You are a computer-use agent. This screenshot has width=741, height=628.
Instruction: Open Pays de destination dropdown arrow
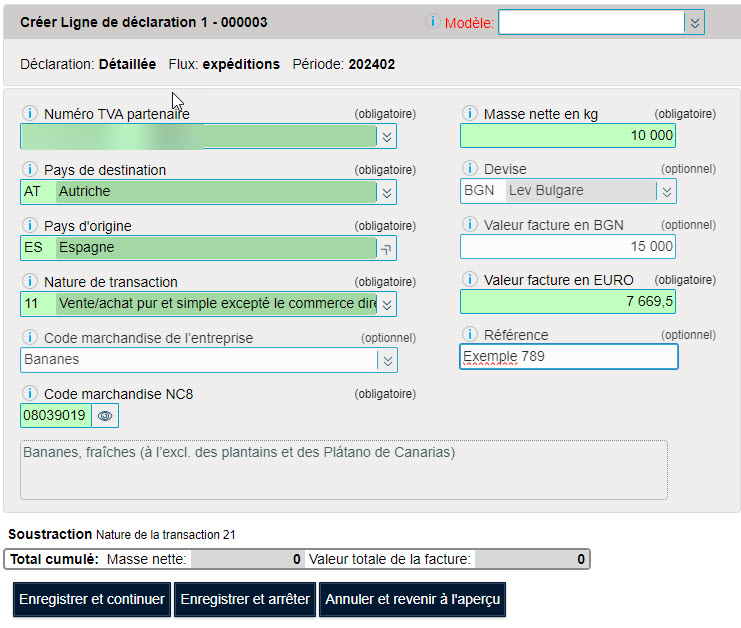387,192
